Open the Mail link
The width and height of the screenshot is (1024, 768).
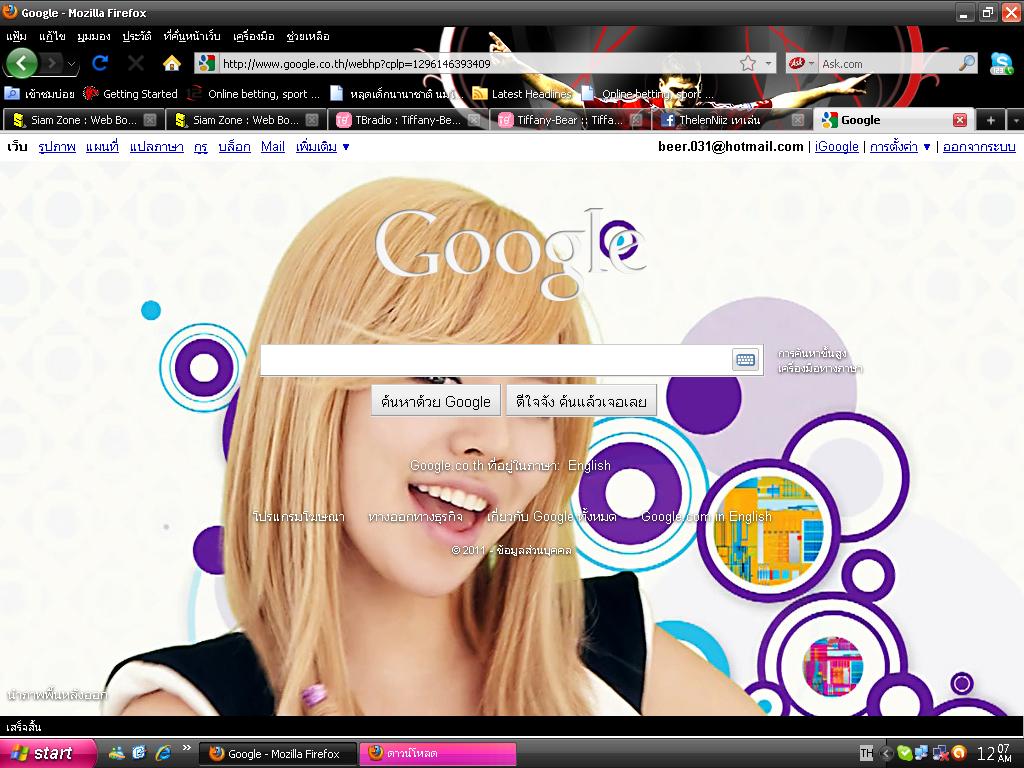pos(272,147)
